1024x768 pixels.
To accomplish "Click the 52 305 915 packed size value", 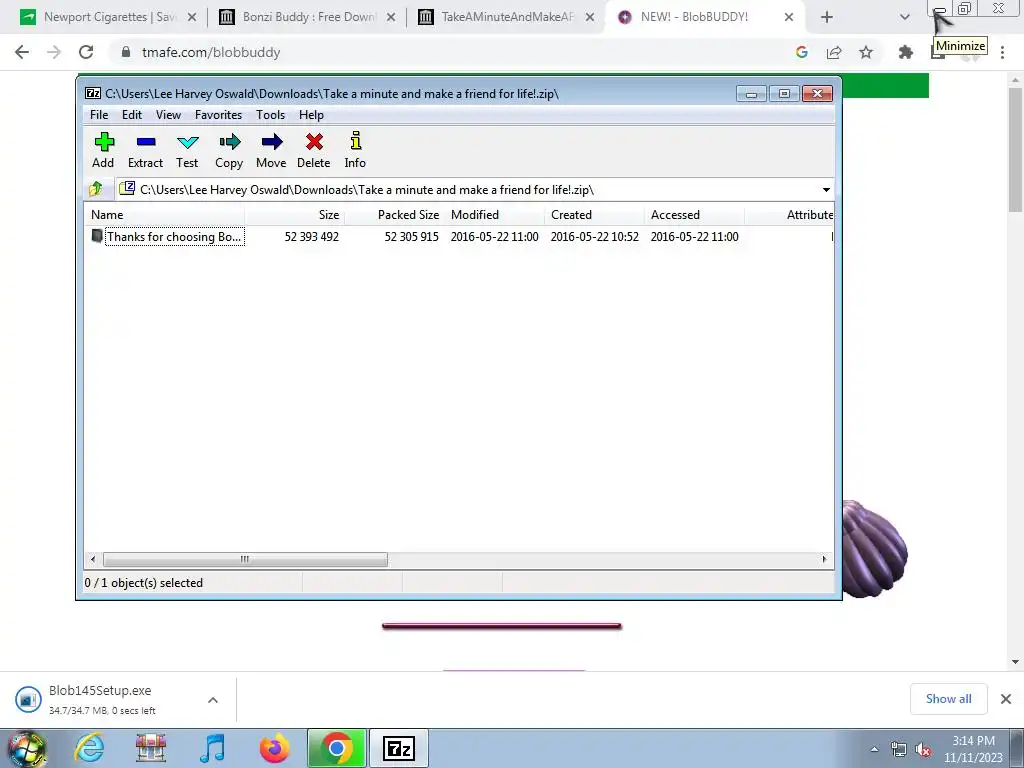I will [x=411, y=236].
